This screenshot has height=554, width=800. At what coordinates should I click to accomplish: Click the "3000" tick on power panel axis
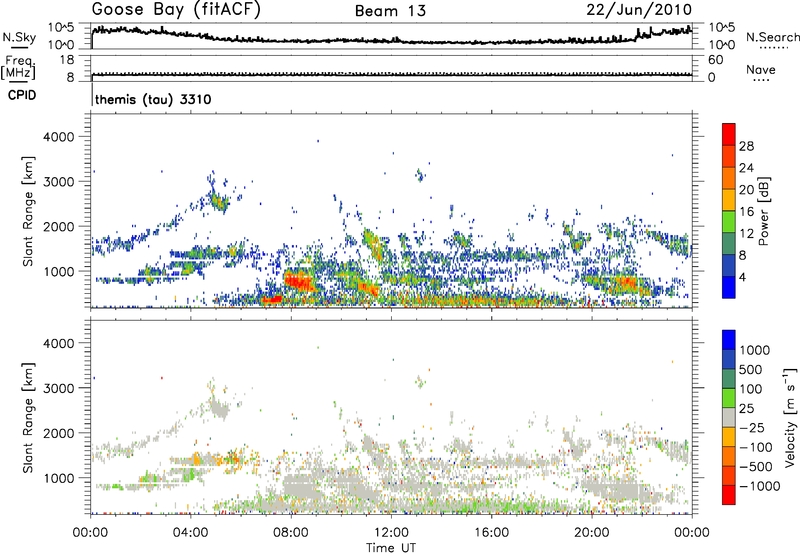(x=58, y=182)
